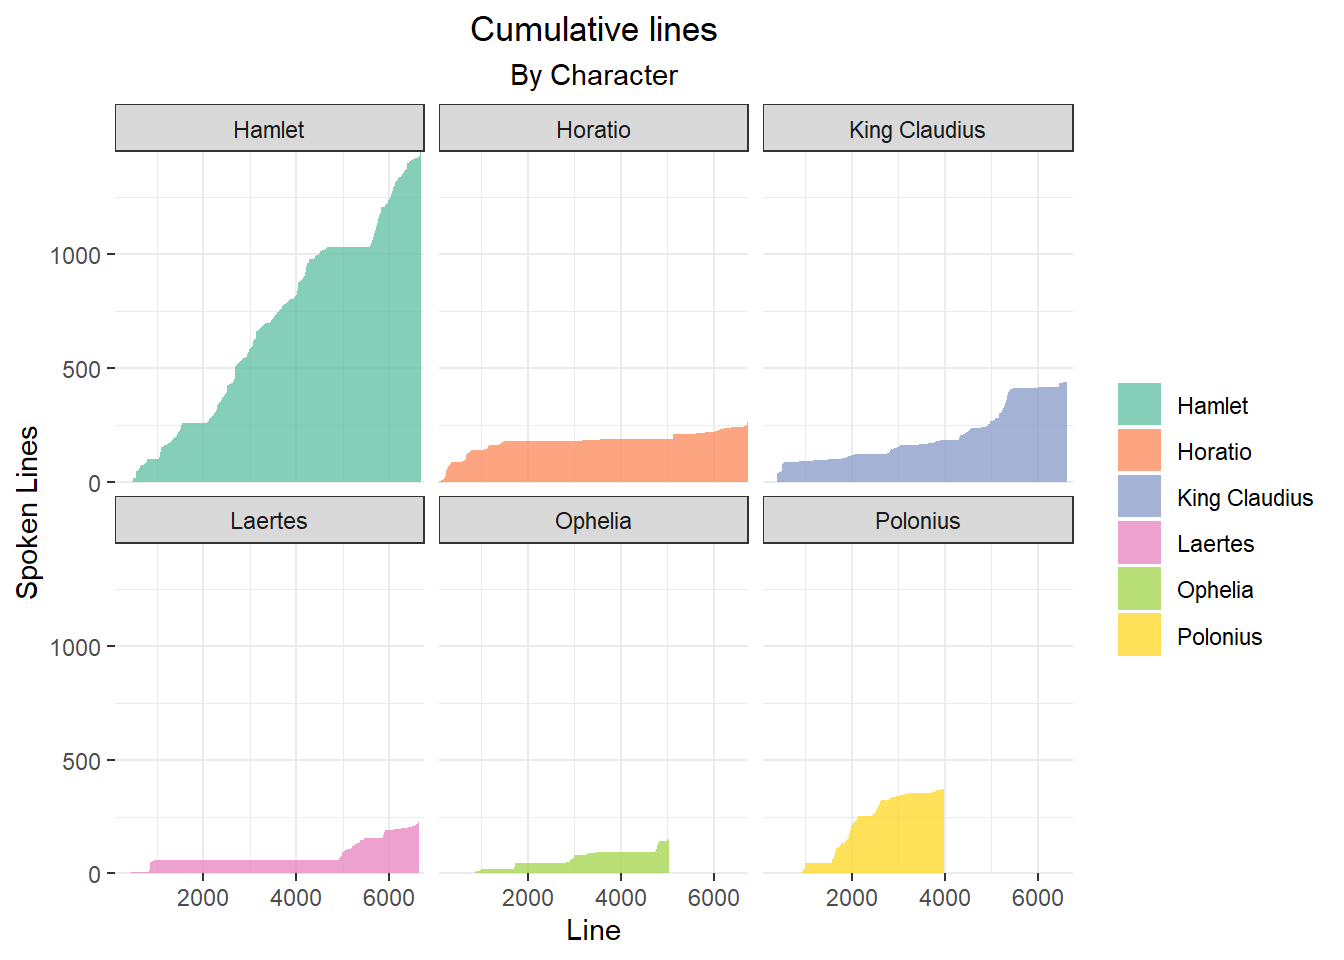Viewport: 1344px width, 960px height.
Task: Click the Hamlet legend color swatch
Action: (1139, 404)
